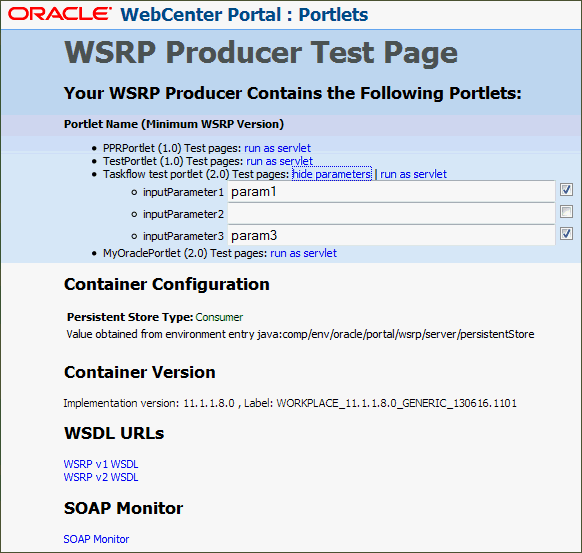The height and width of the screenshot is (553, 582).
Task: Click the Container Configuration heading
Action: (167, 285)
